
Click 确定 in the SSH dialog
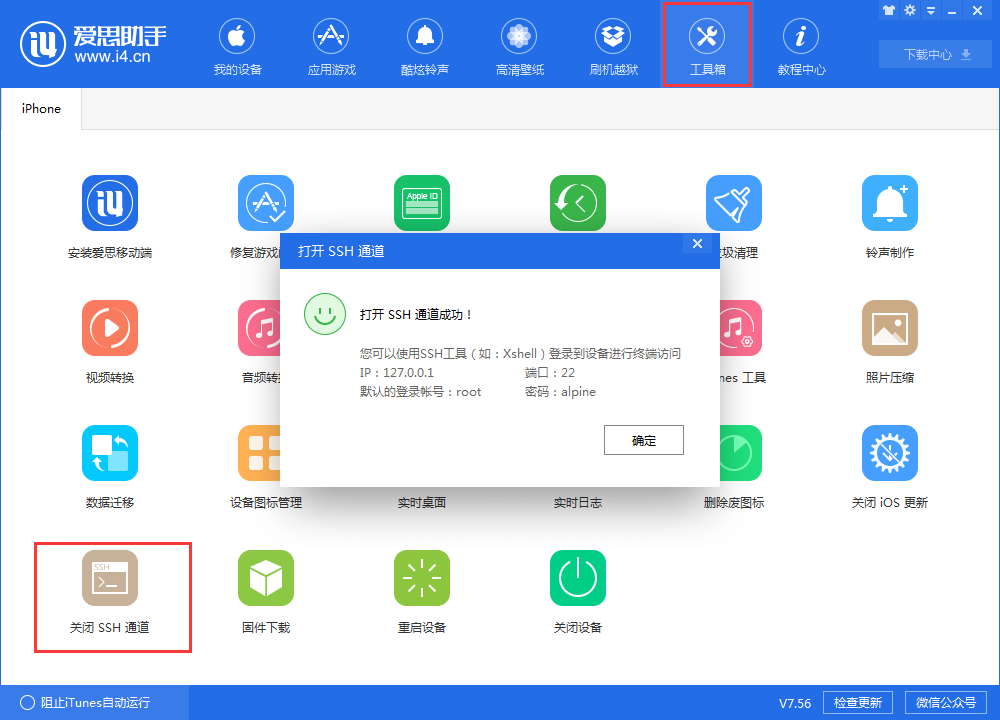[x=643, y=440]
